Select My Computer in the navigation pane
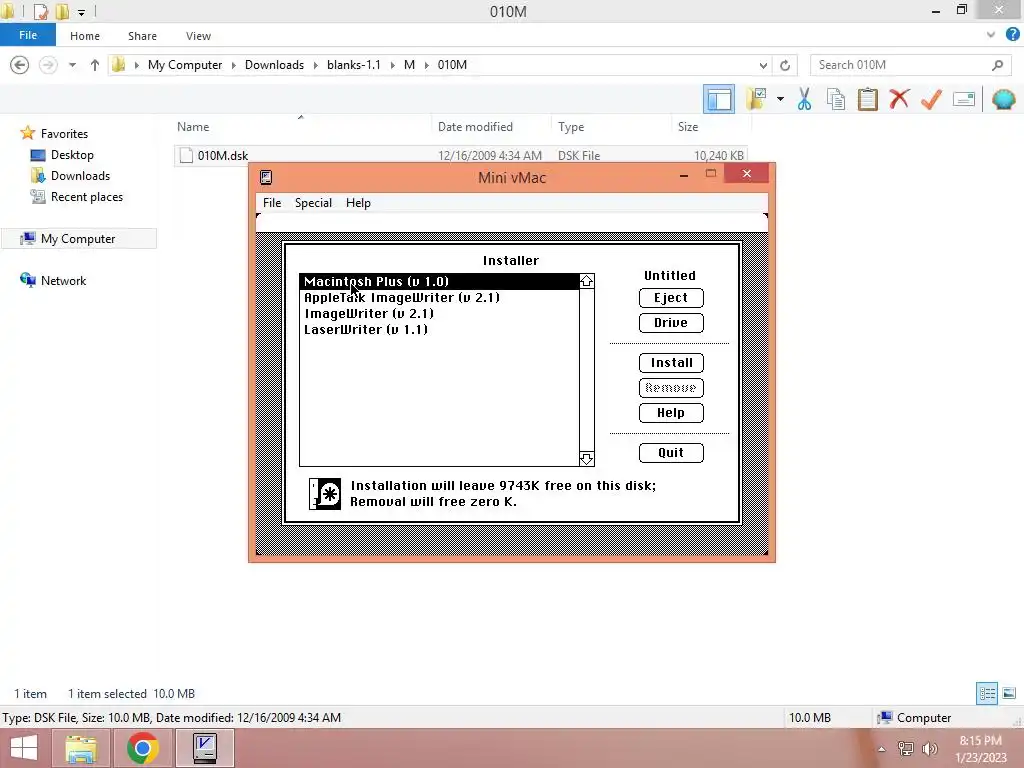This screenshot has width=1024, height=768. pos(78,239)
